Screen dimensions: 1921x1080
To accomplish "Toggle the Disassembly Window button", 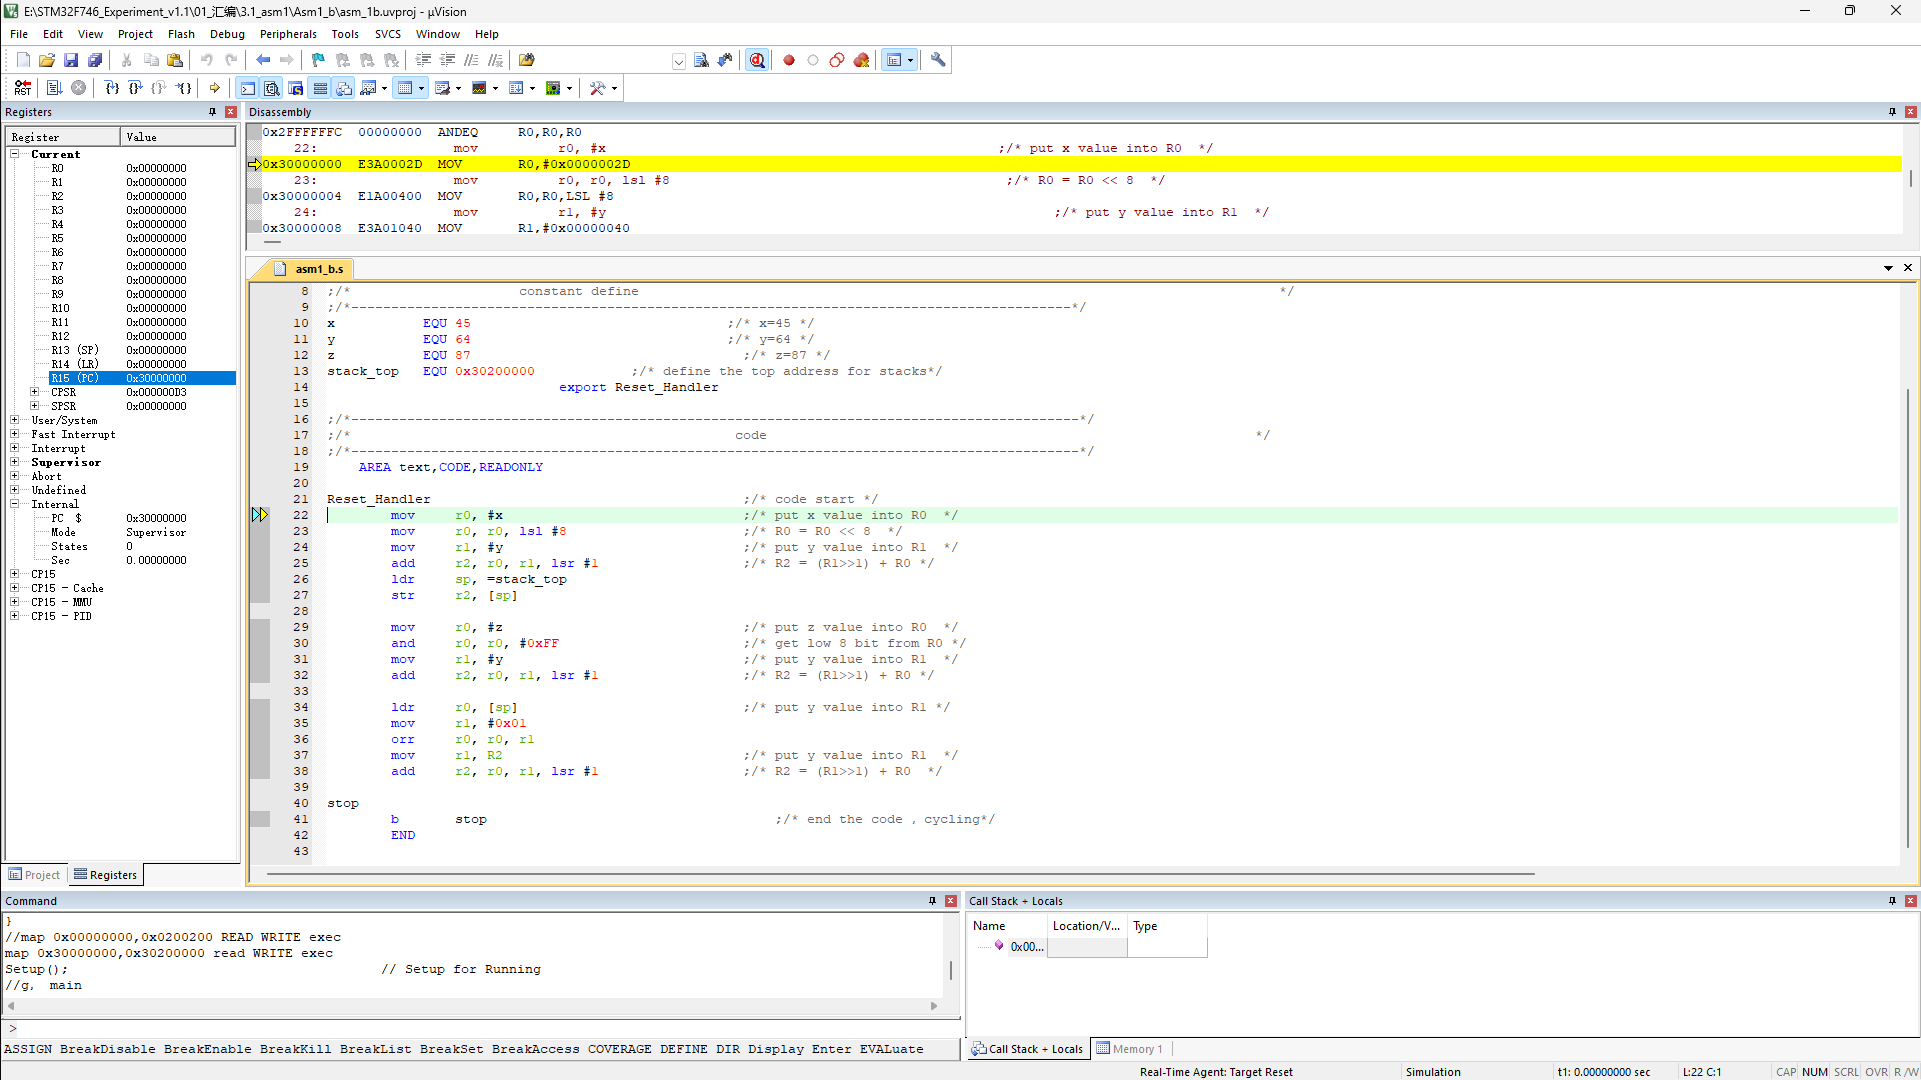I will point(271,88).
